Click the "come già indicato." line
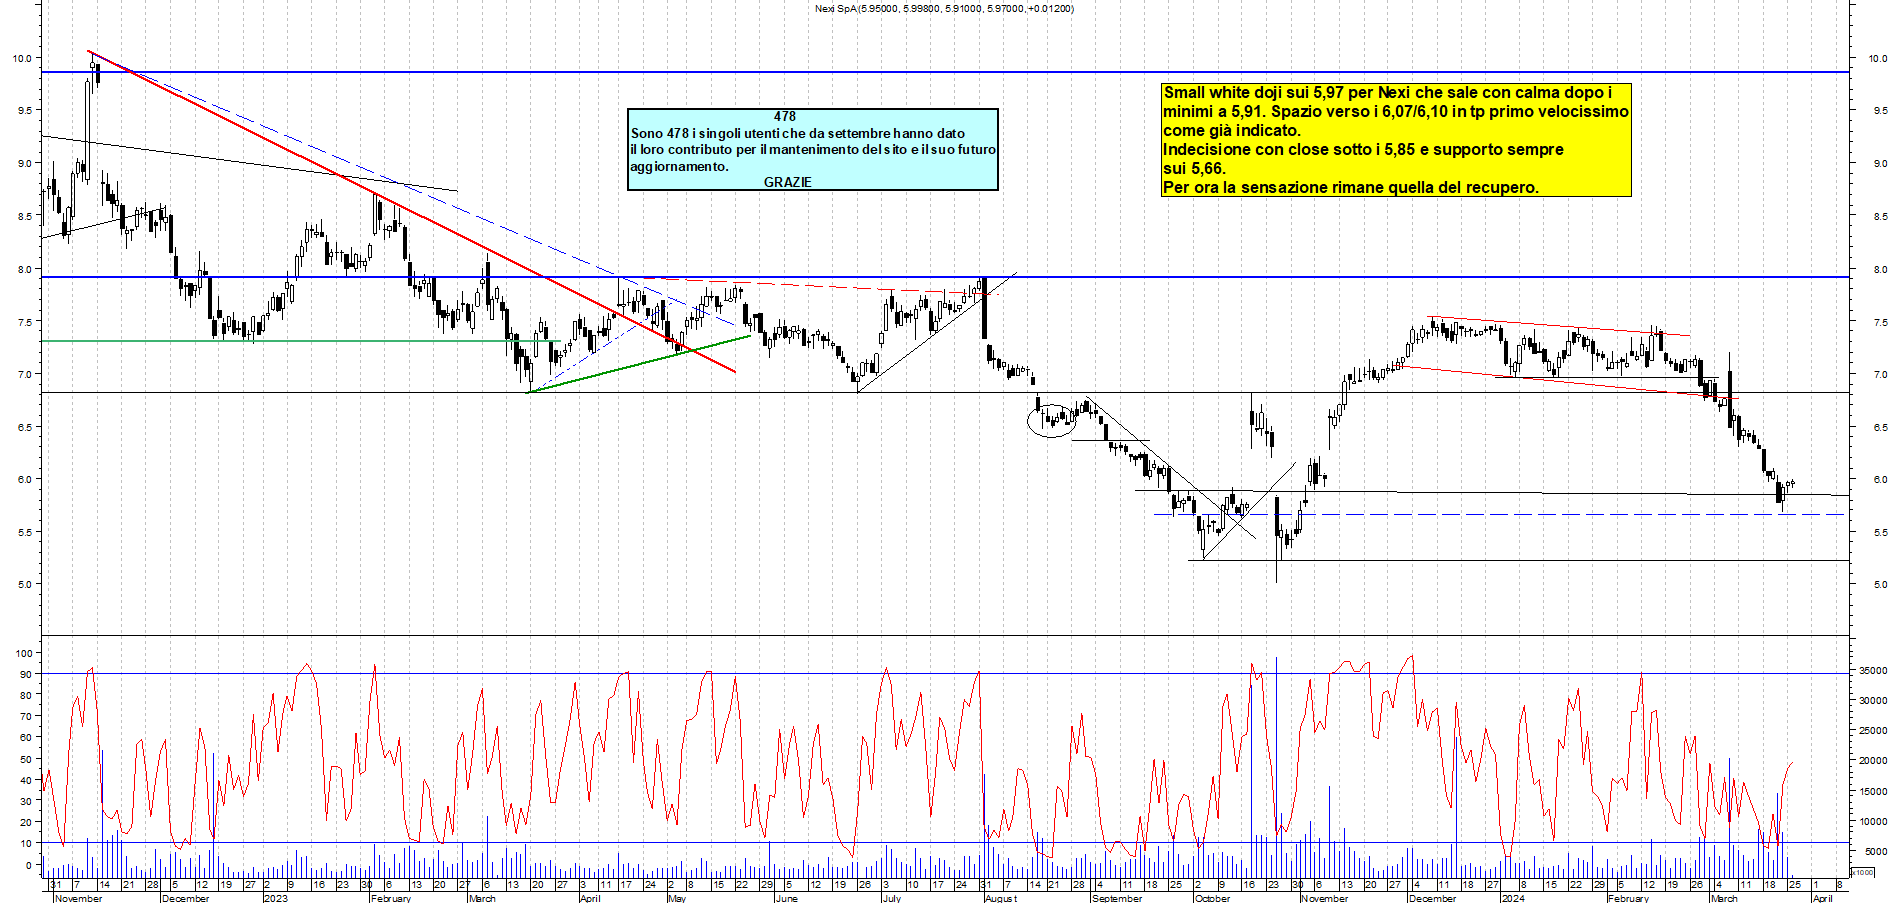1890x903 pixels. 1232,130
